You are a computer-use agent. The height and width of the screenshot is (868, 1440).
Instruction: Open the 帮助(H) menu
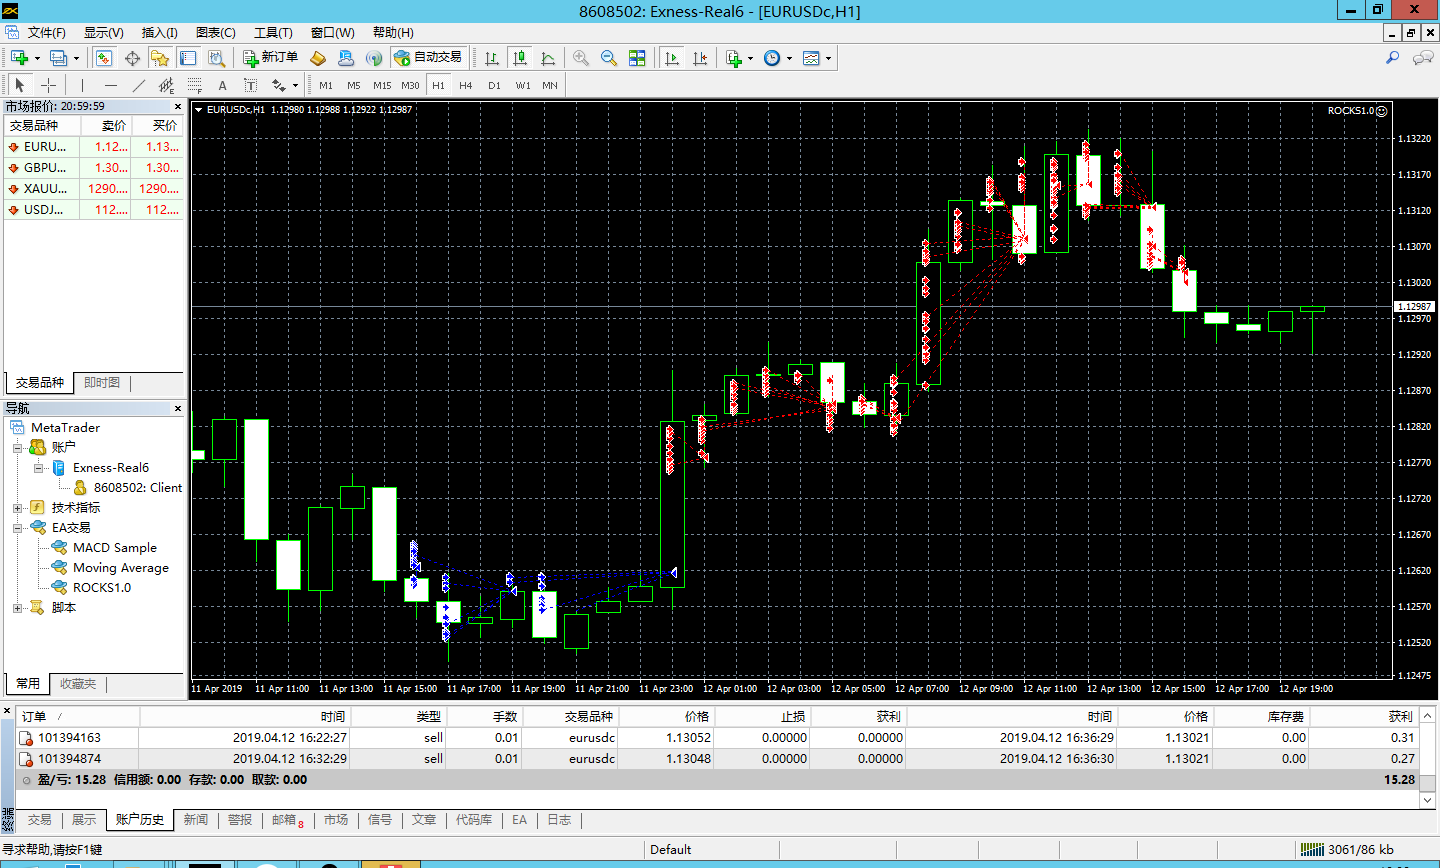(392, 33)
